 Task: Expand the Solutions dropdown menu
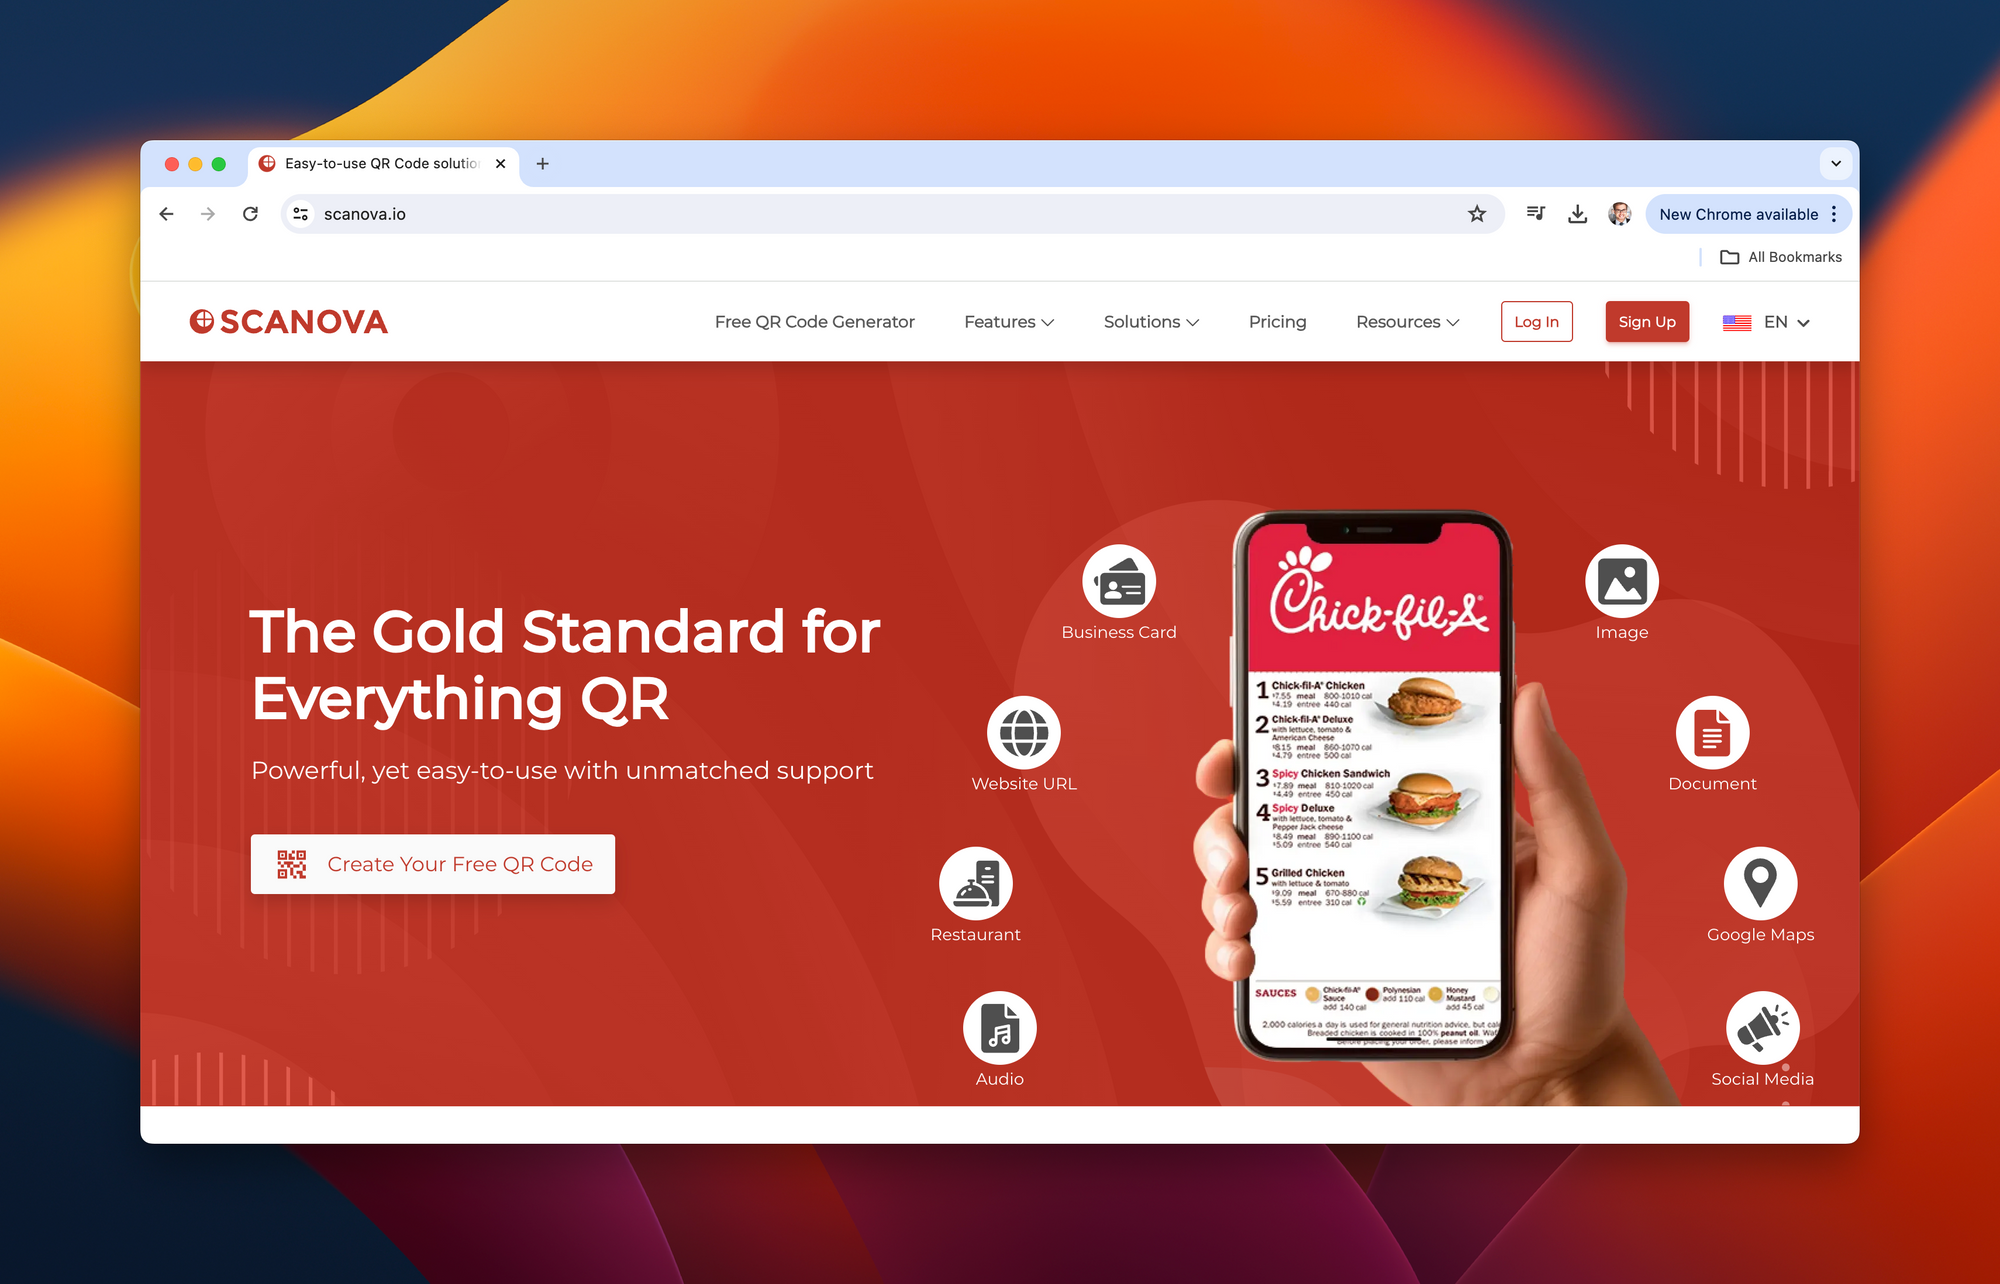[1152, 322]
